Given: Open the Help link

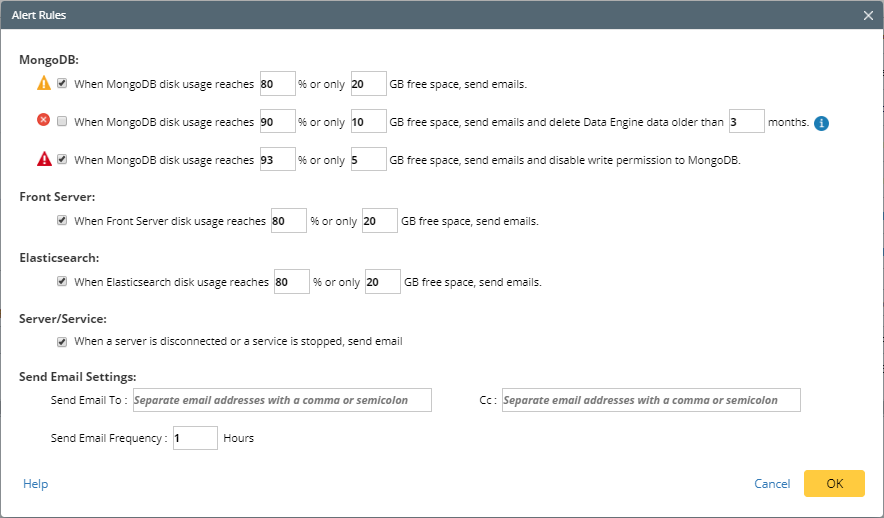Looking at the screenshot, I should 35,484.
